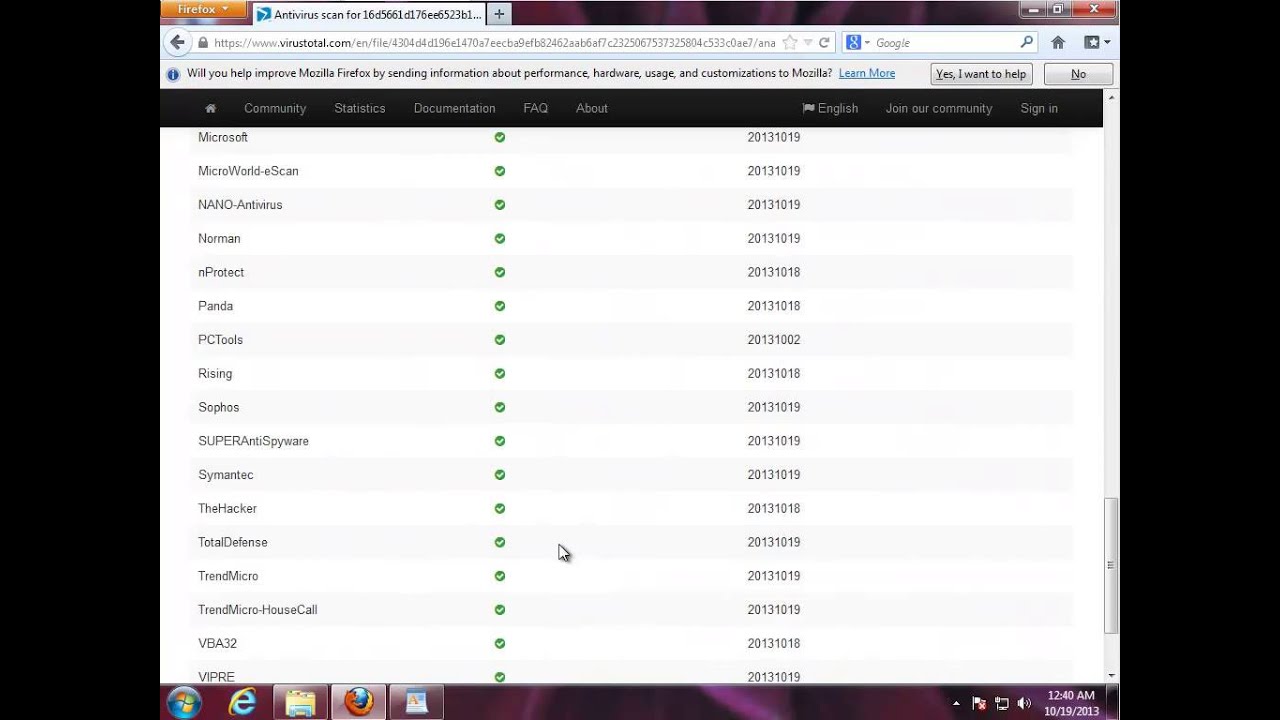This screenshot has width=1280, height=720.
Task: Go to the FAQ page
Action: click(x=536, y=108)
